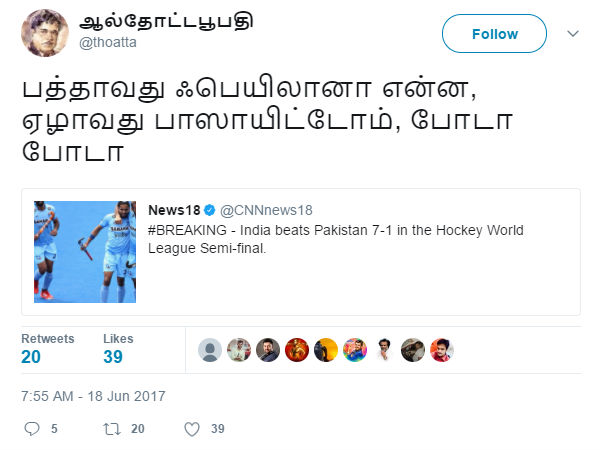Click the default gray avatar liker icon
Screen dimensions: 600x450
210,350
